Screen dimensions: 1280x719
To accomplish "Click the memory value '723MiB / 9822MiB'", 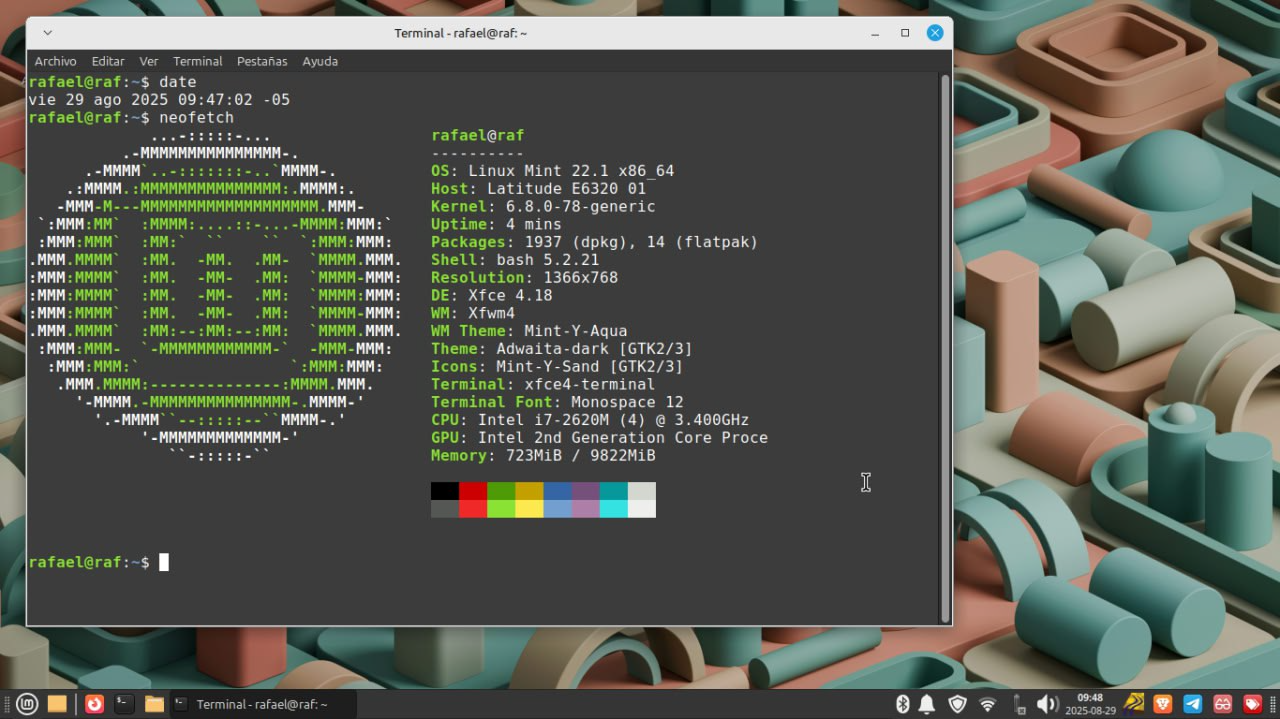I will 580,455.
